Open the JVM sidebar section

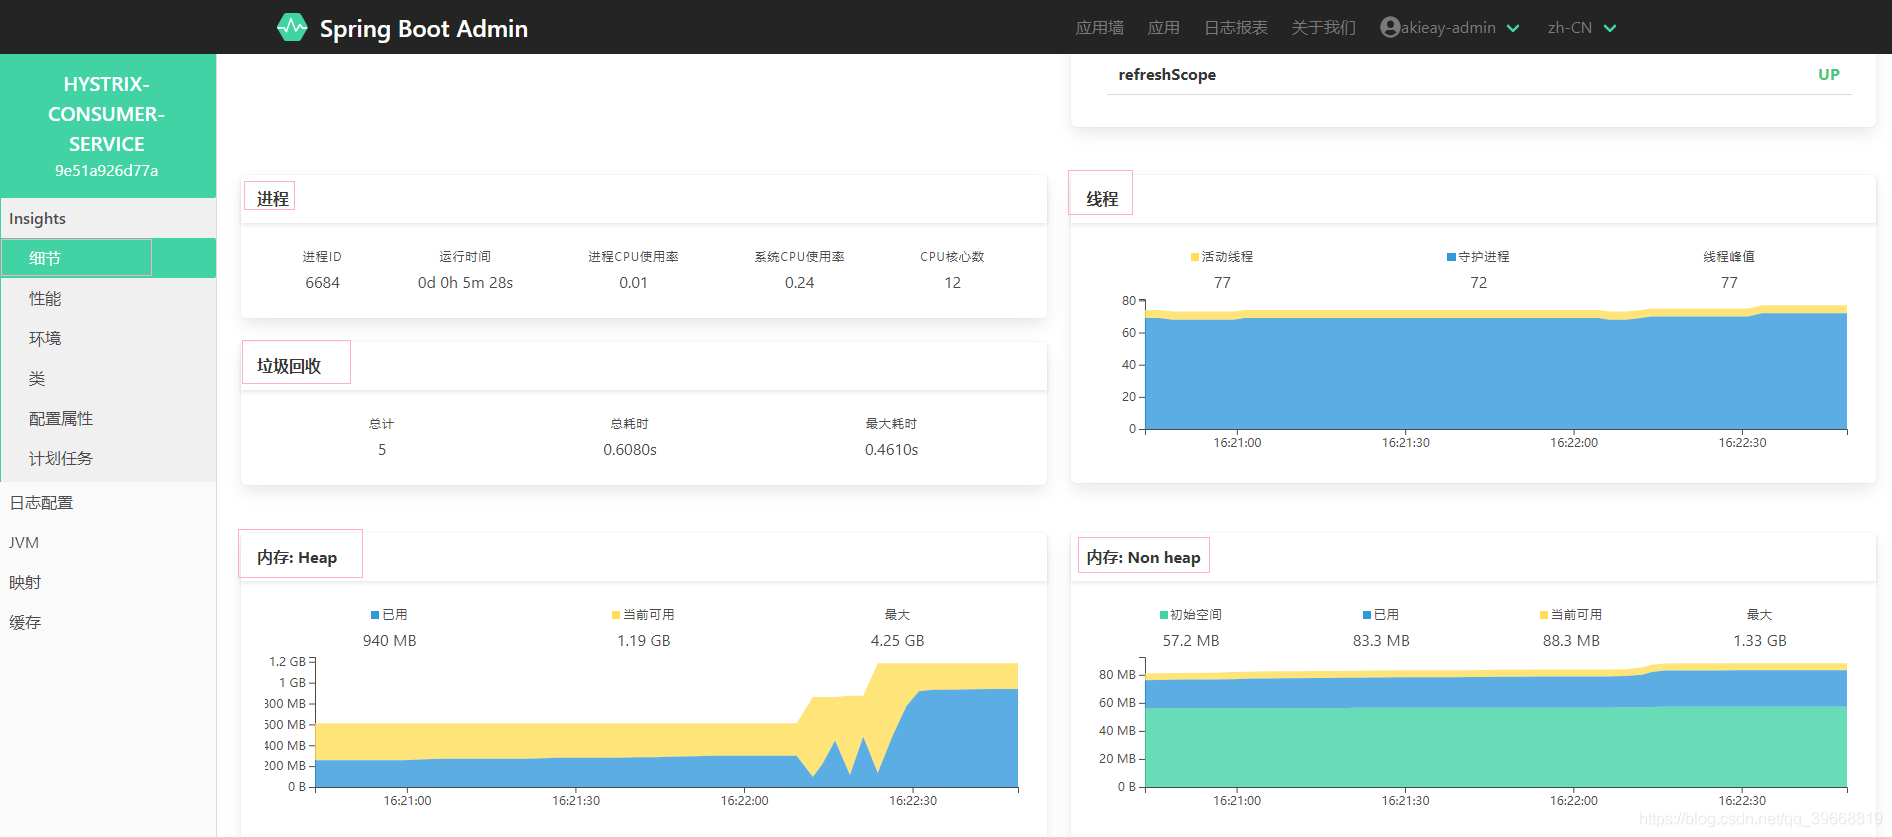[x=108, y=542]
